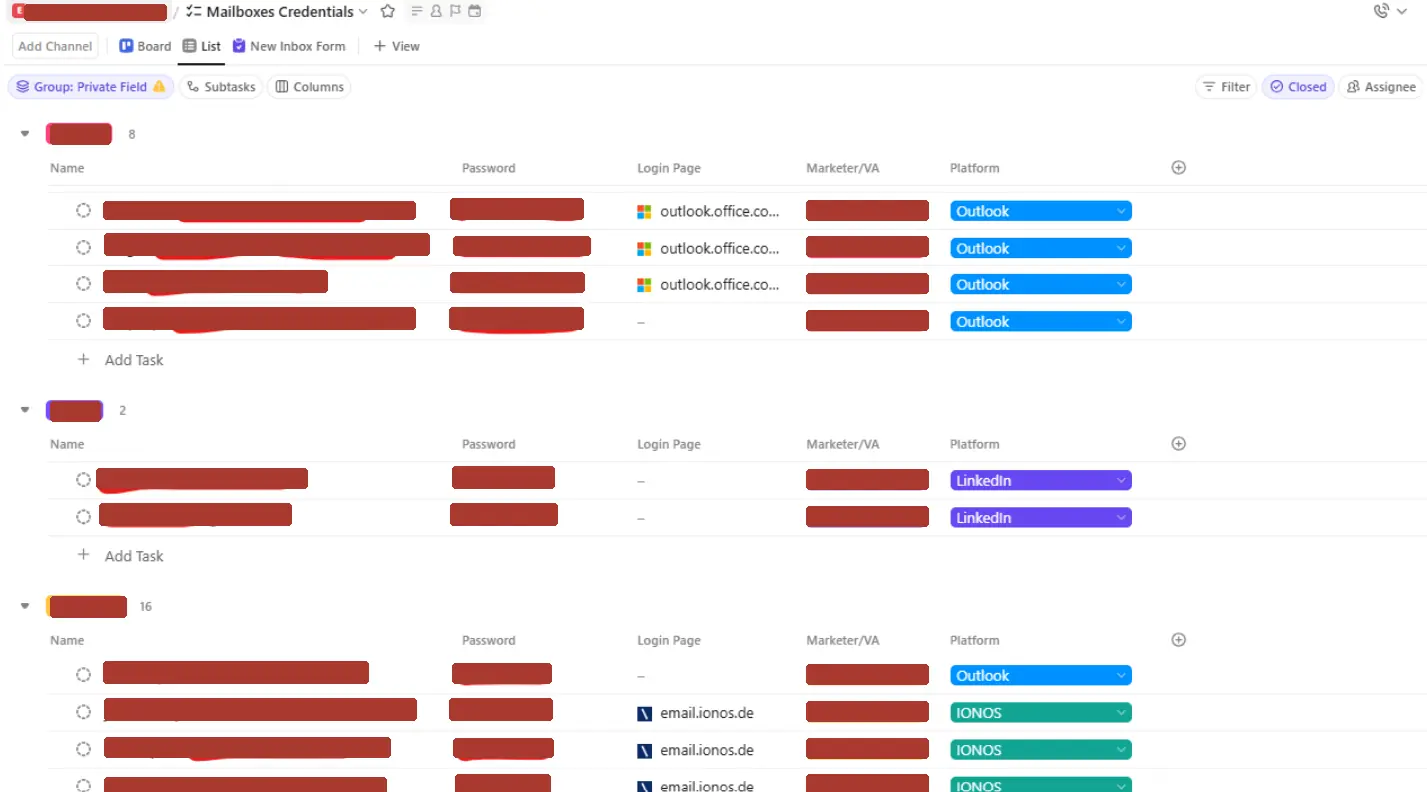Open the Group: Private Field options
Screen dimensions: 1427x792
pyautogui.click(x=91, y=87)
